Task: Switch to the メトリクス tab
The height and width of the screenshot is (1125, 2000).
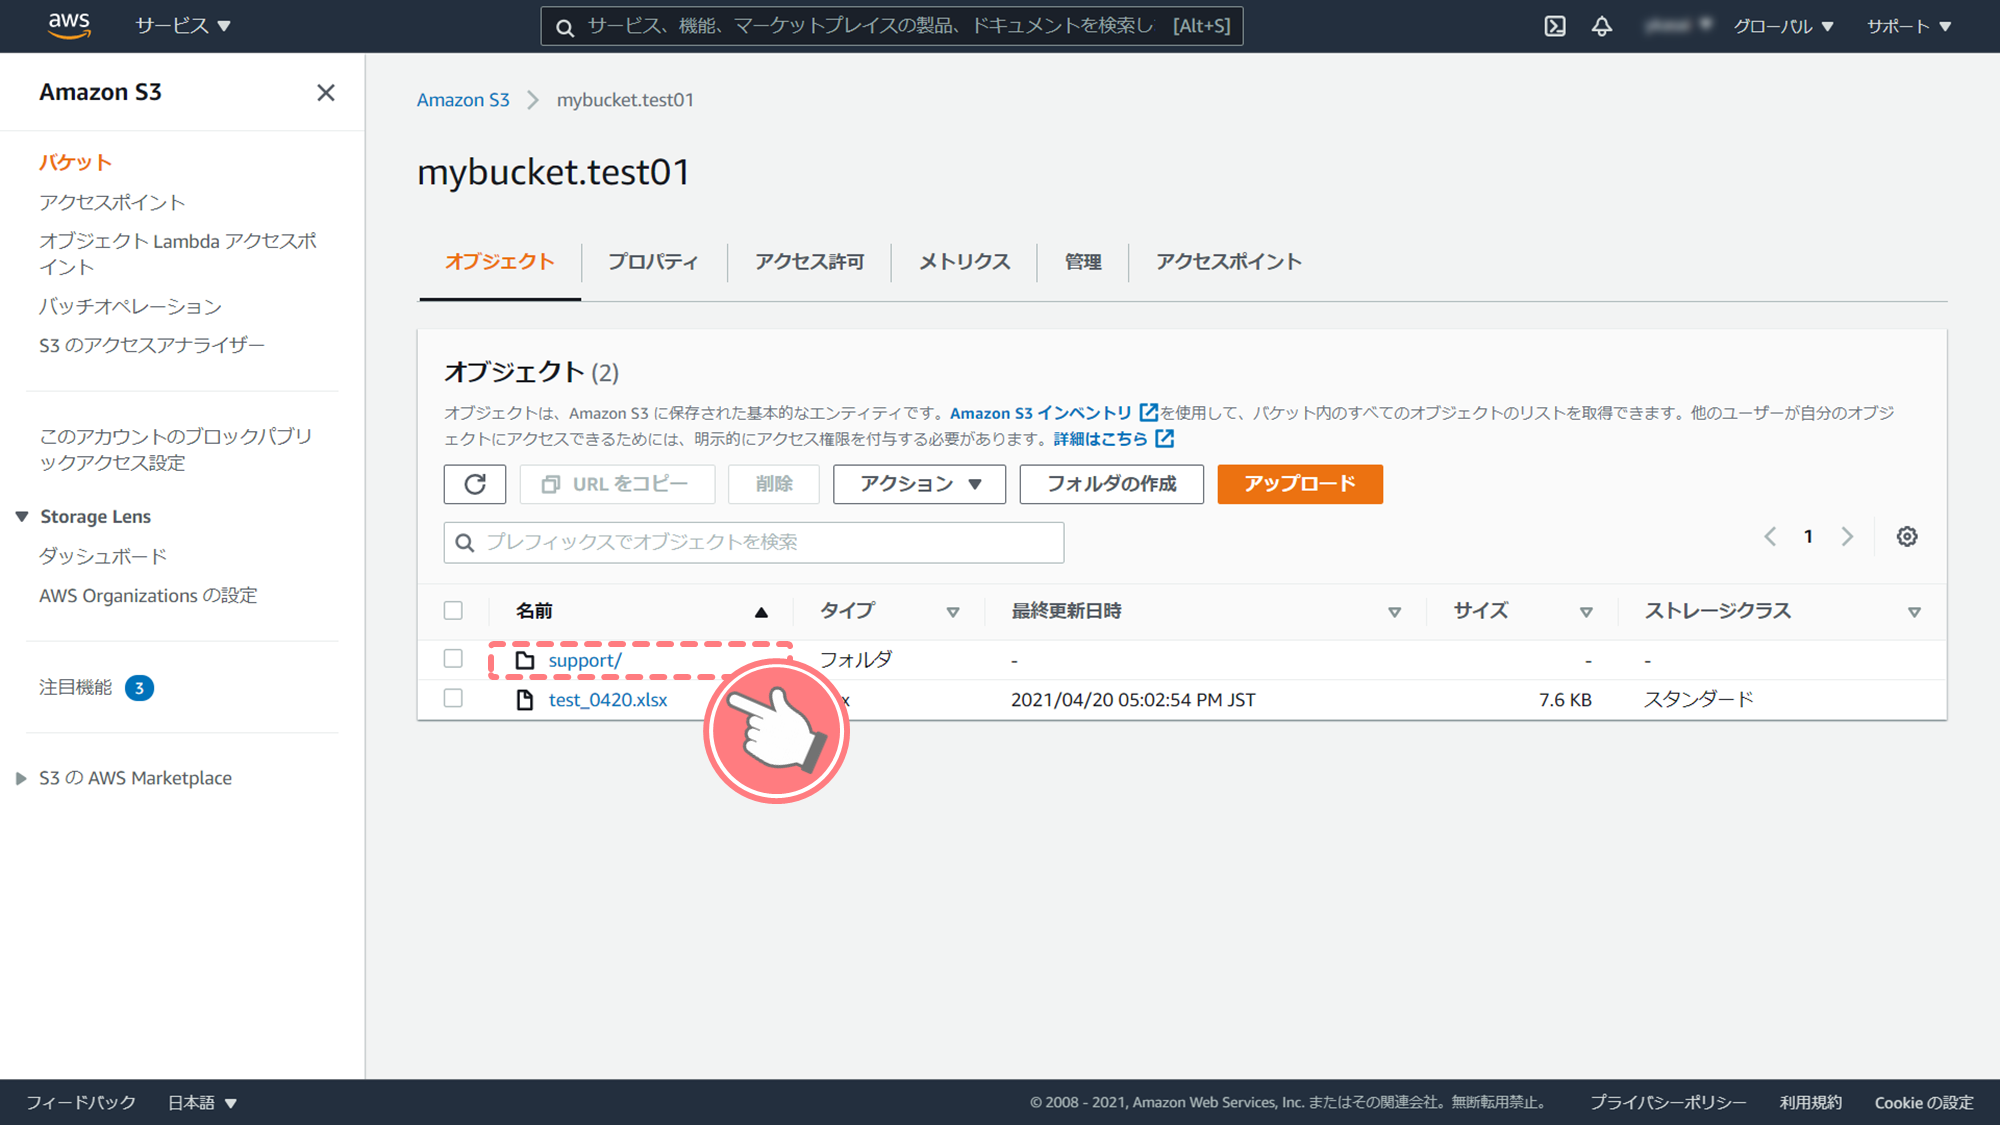Action: coord(964,262)
